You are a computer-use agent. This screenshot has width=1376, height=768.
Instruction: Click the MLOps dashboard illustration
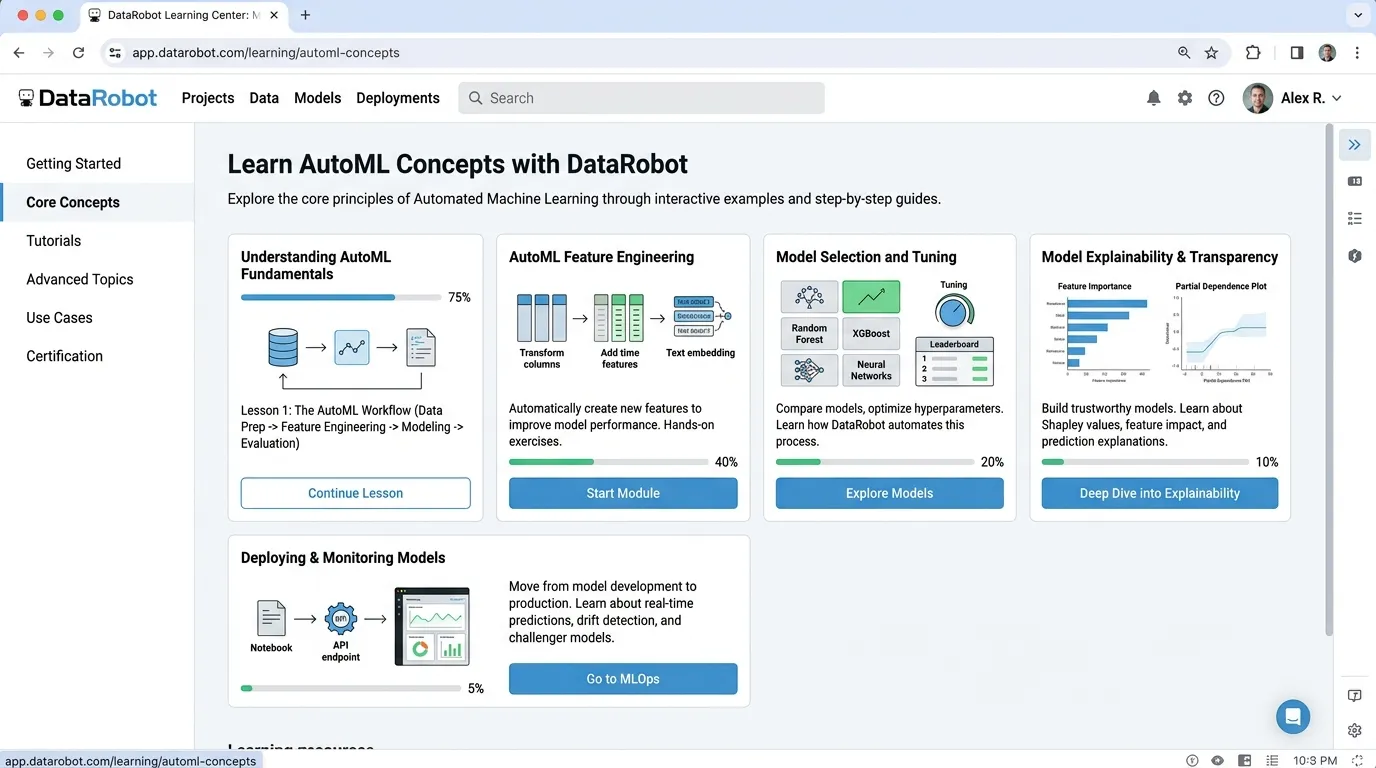432,627
